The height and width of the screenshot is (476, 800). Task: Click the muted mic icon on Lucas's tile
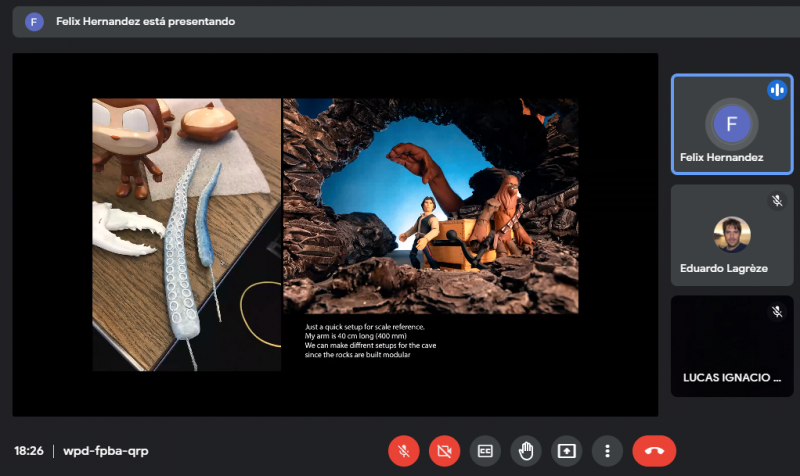[x=777, y=311]
